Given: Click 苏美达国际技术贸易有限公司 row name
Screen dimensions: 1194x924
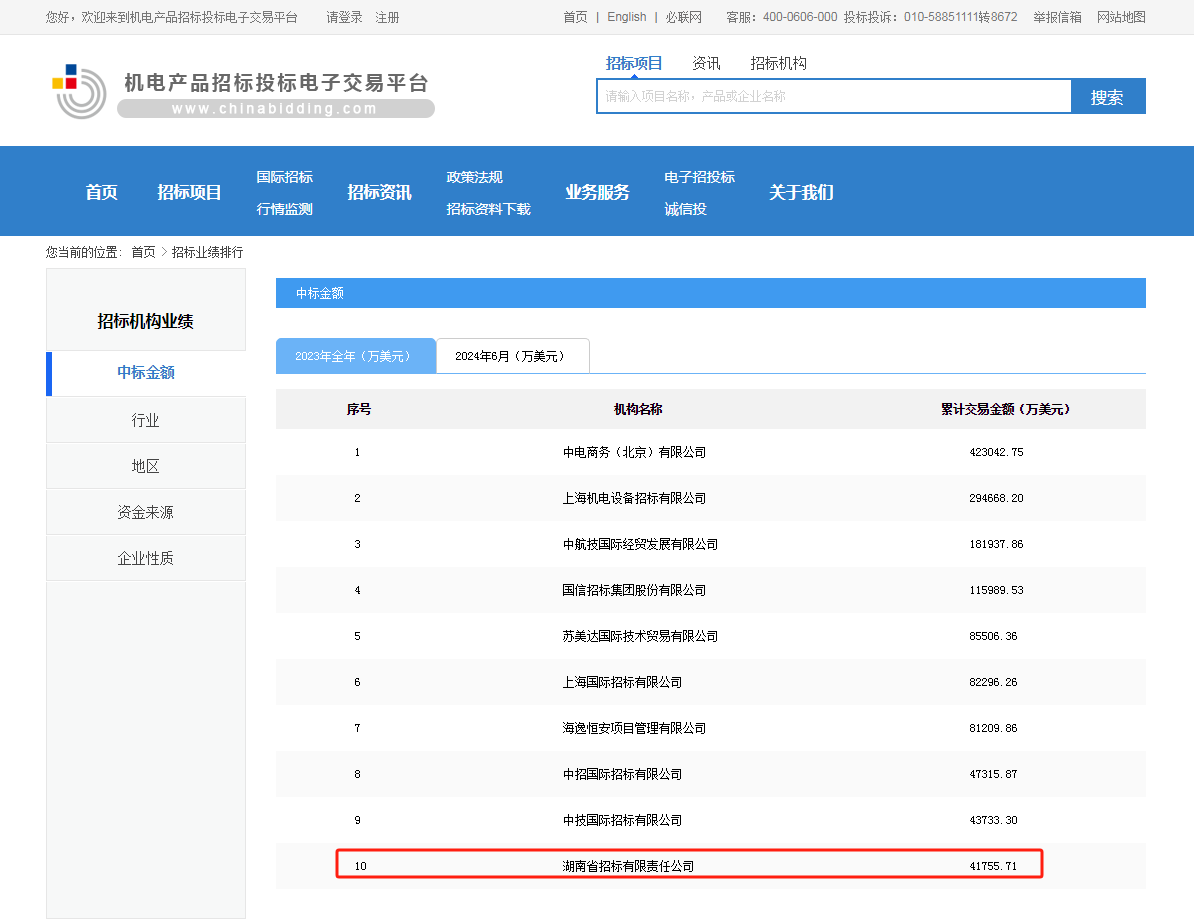Looking at the screenshot, I should (x=640, y=636).
